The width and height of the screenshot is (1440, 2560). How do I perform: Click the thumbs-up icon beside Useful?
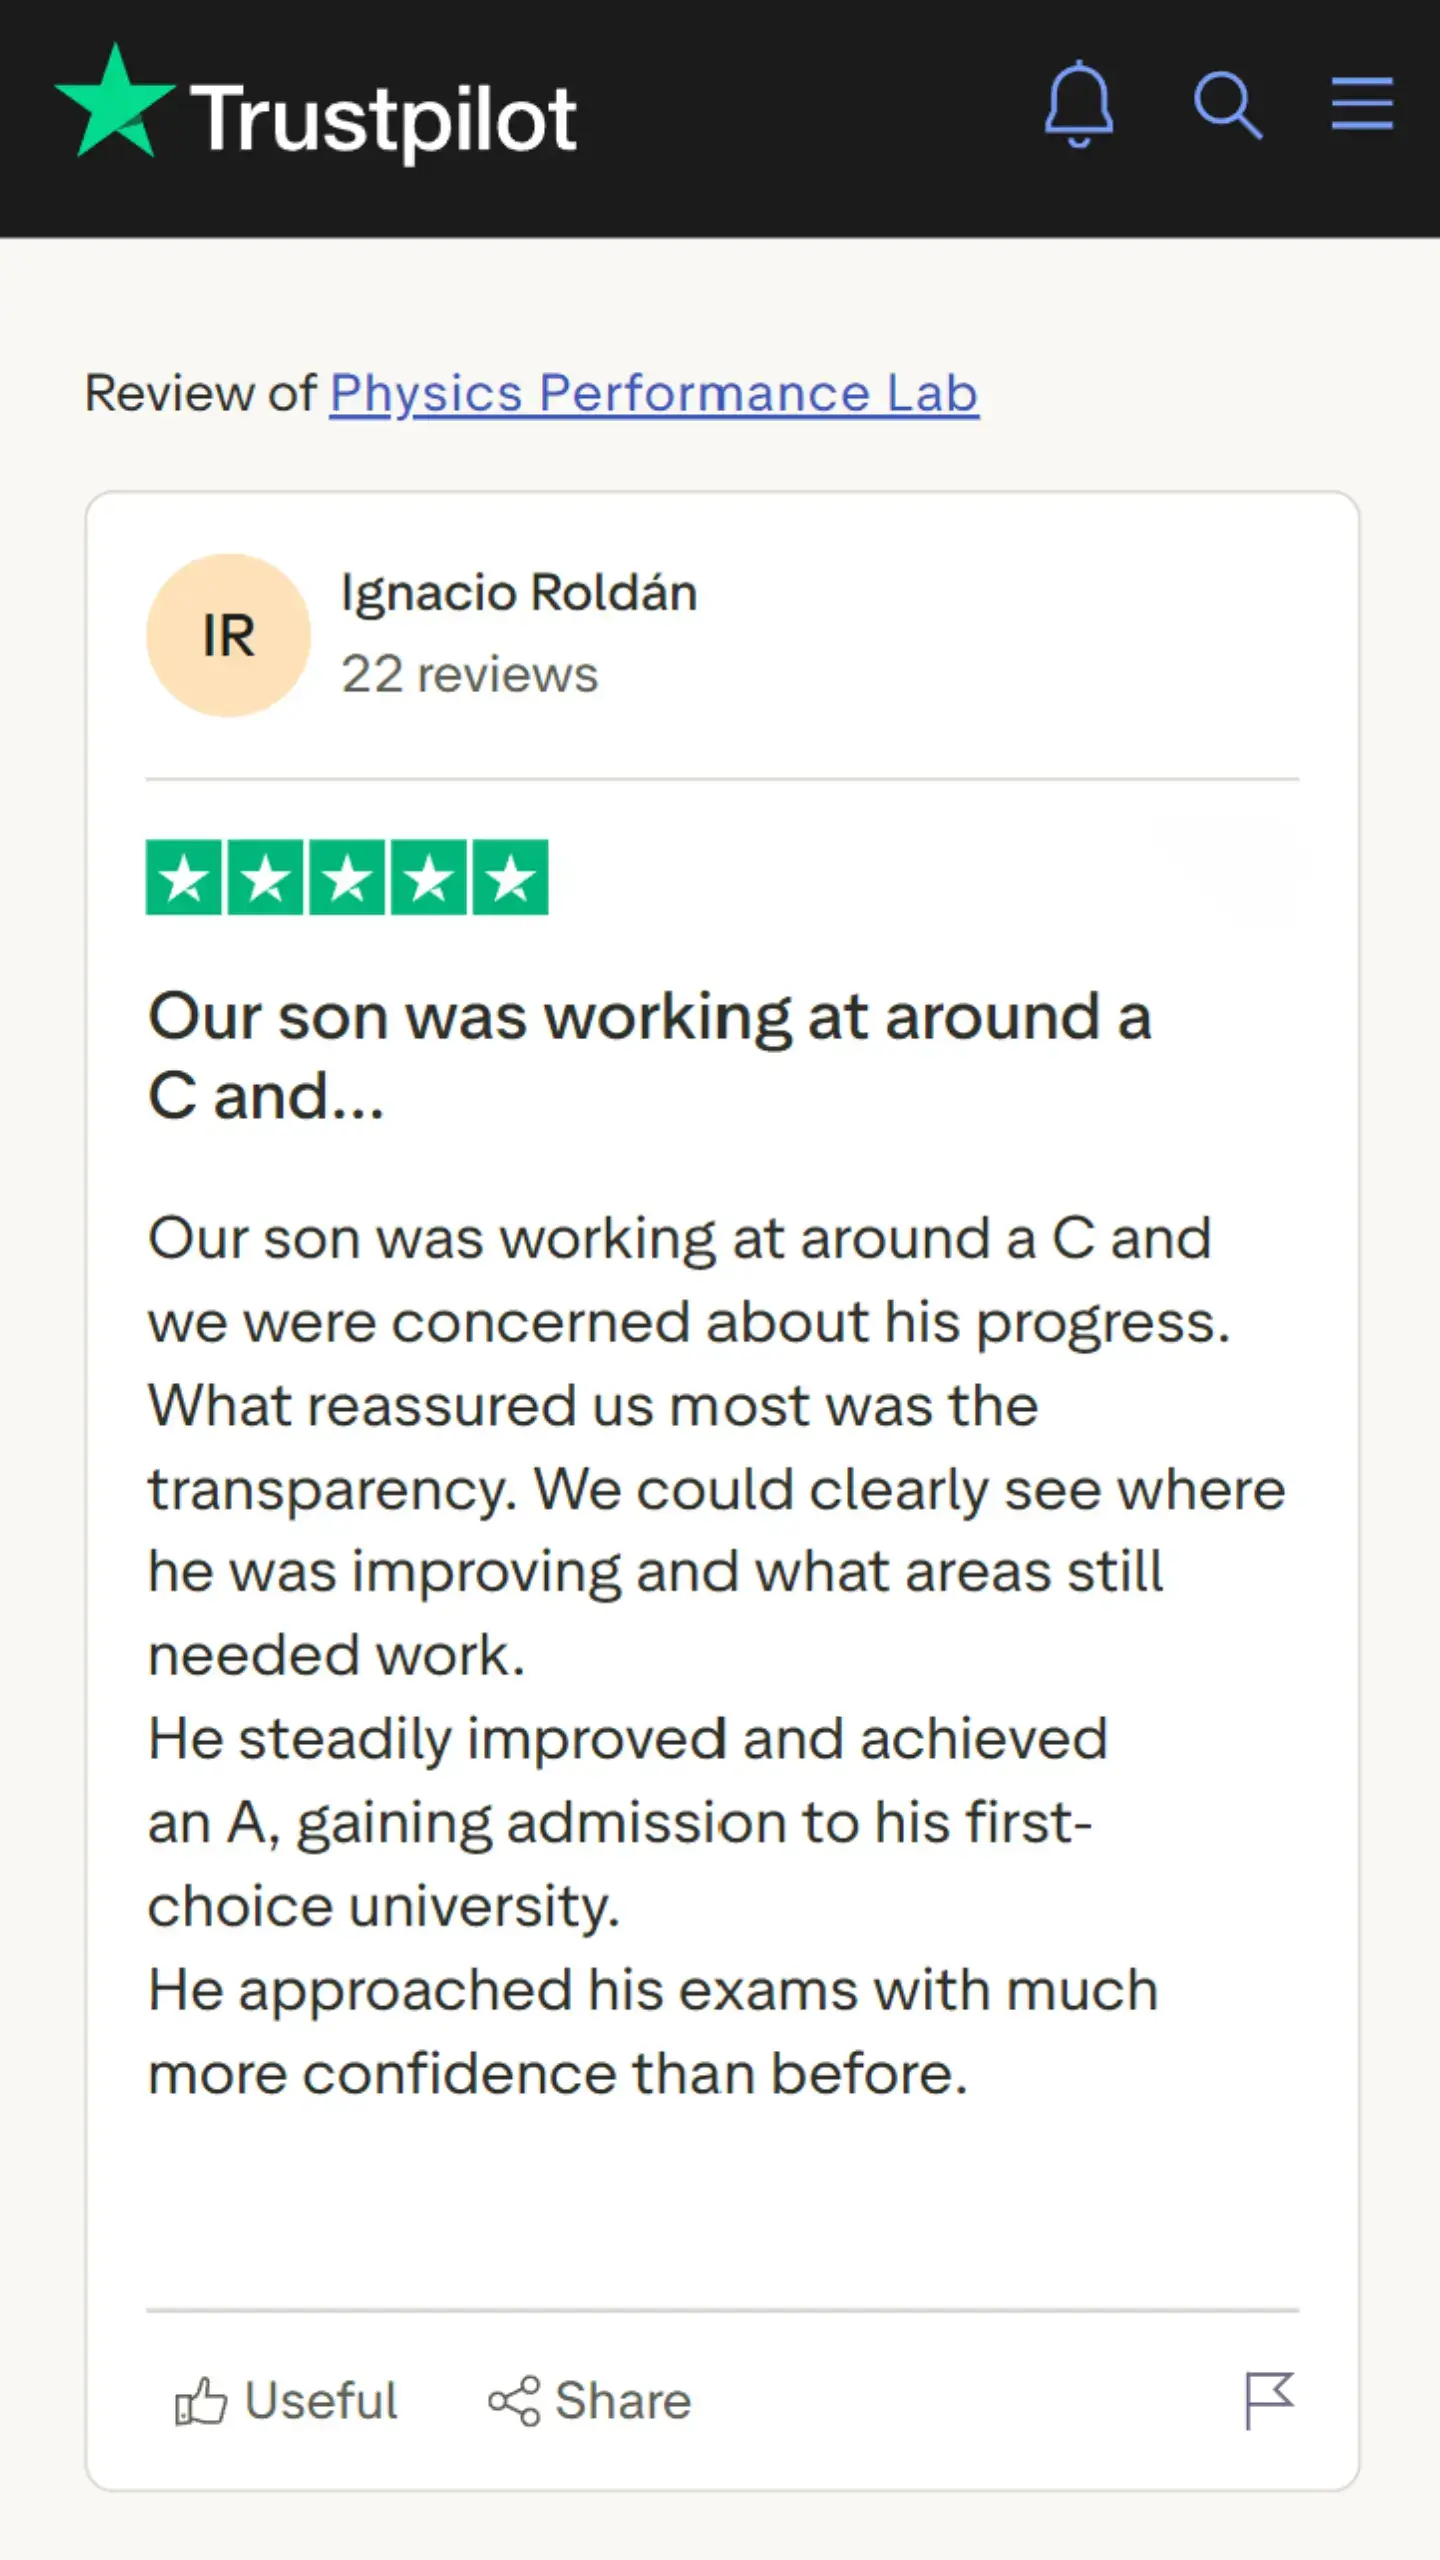click(200, 2400)
